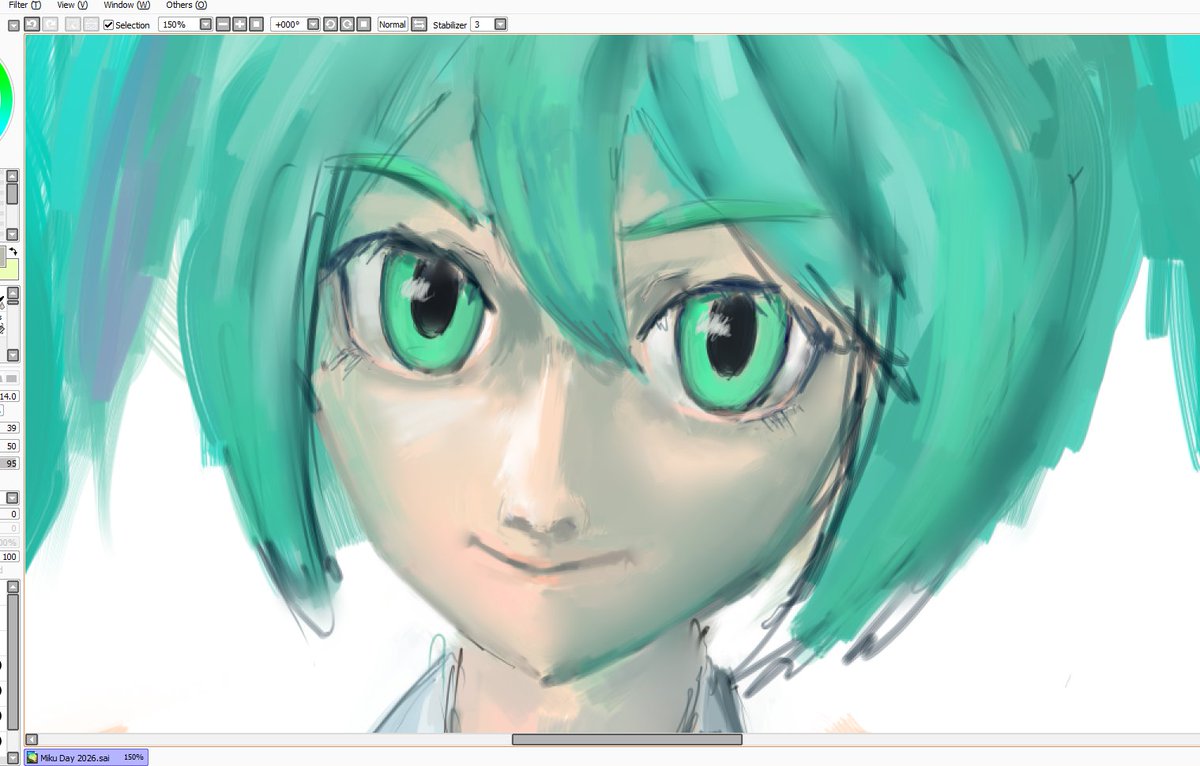
Task: Open the Filter menu
Action: pyautogui.click(x=24, y=5)
